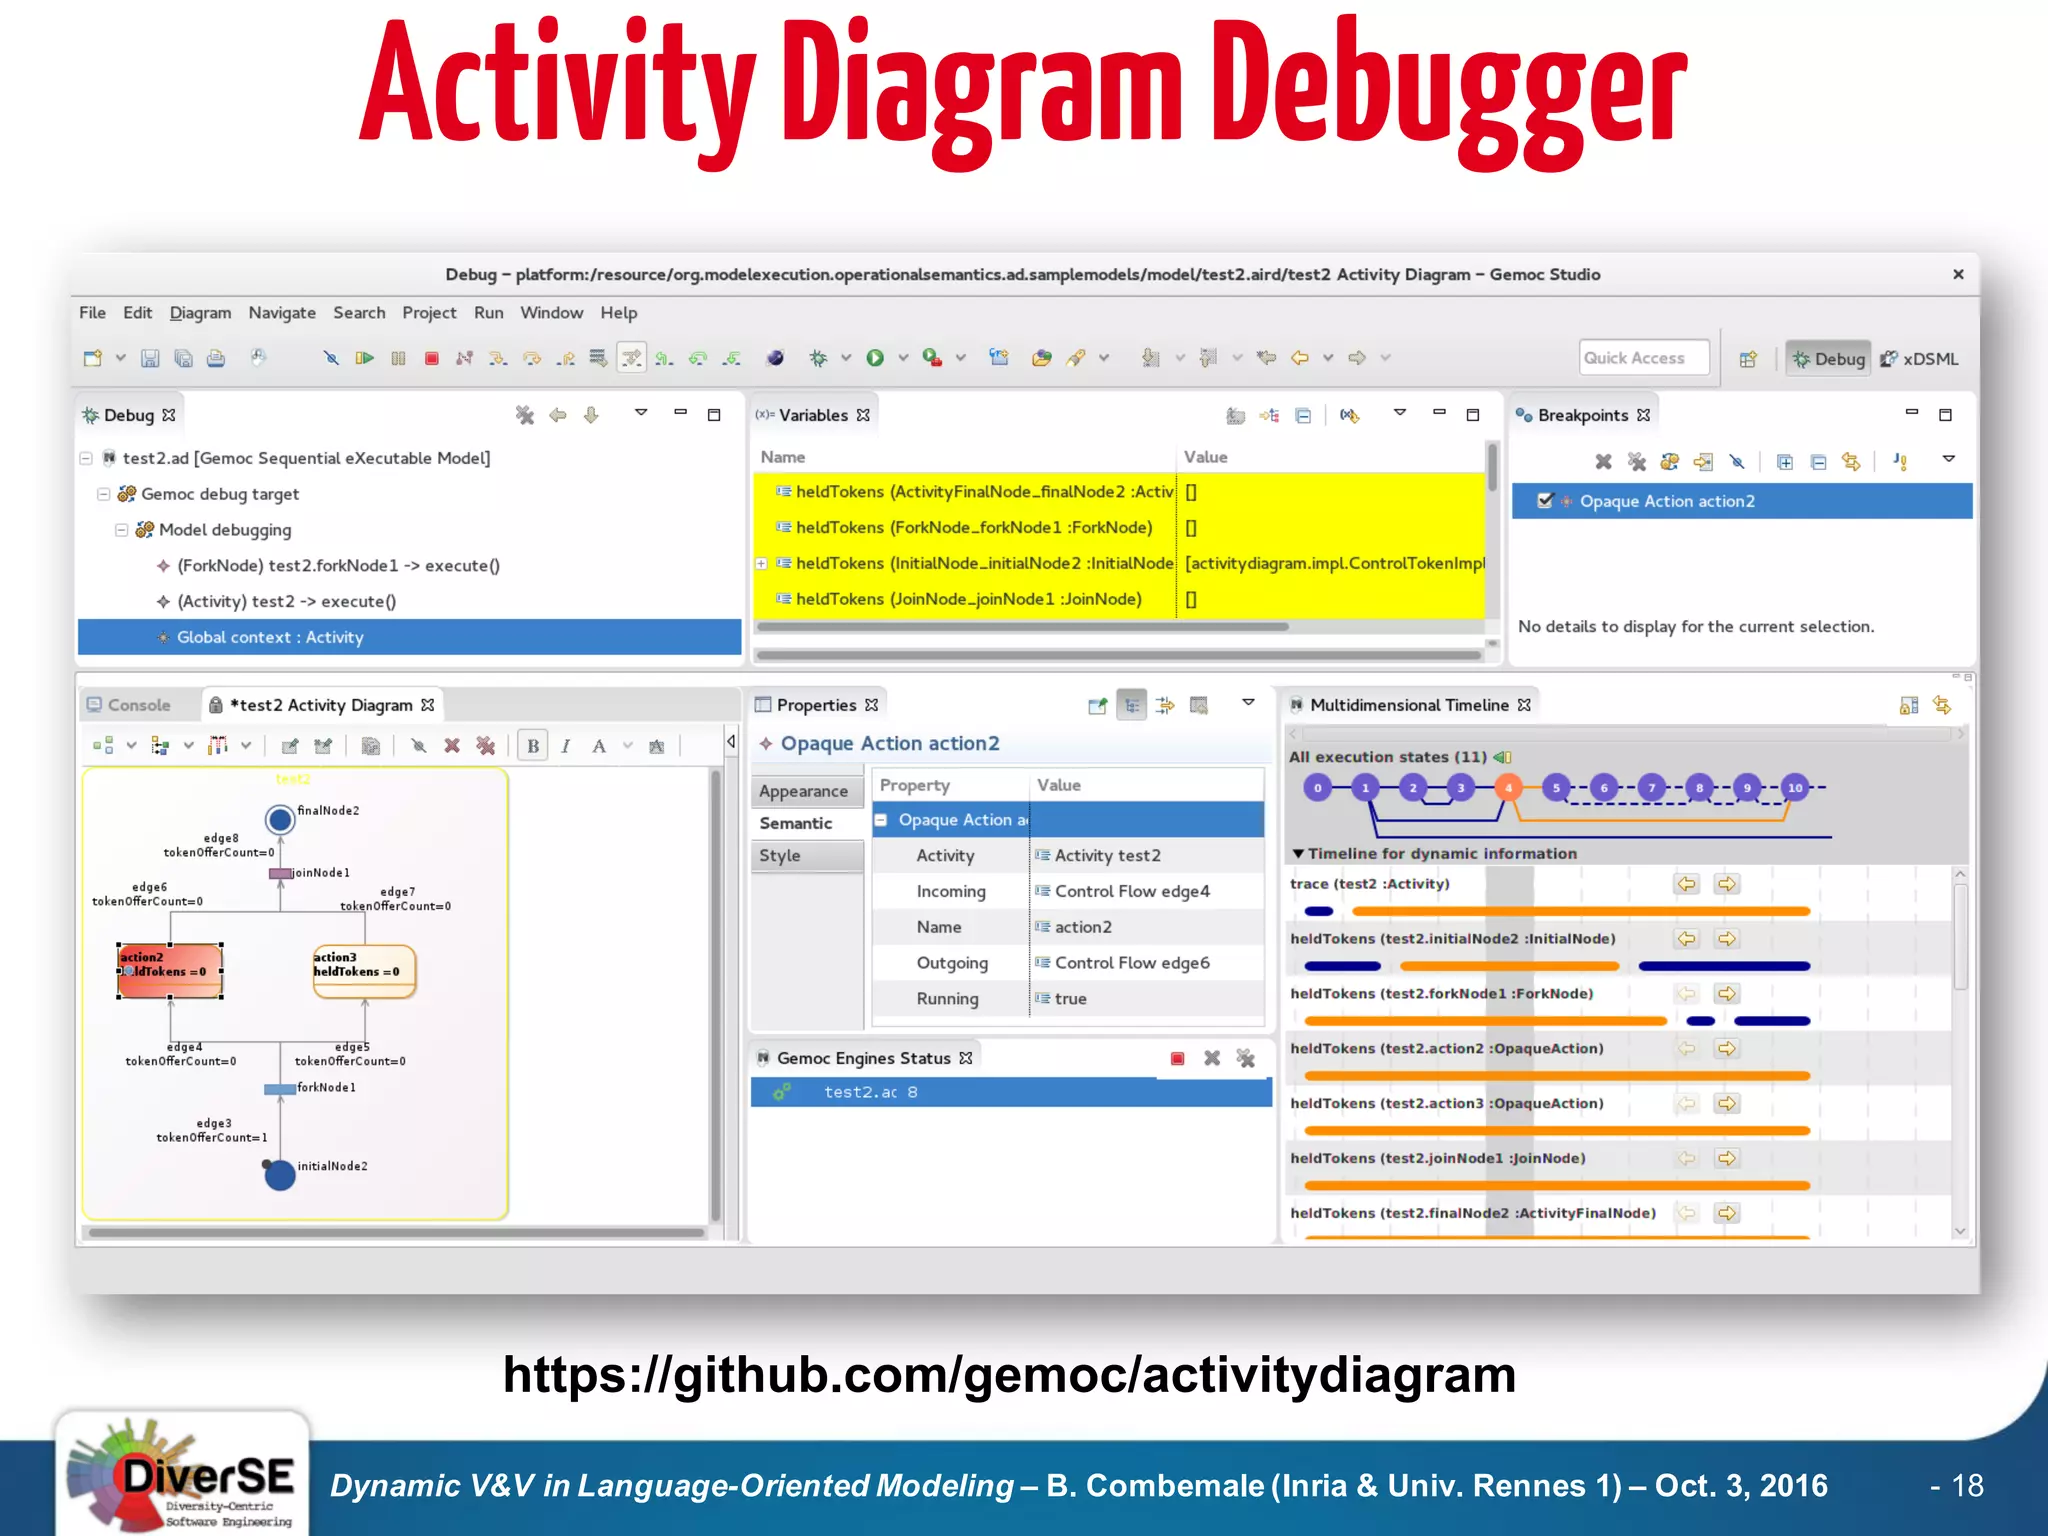
Task: Click step backward arrow for heldTokens initialNode2 row
Action: tap(1687, 939)
